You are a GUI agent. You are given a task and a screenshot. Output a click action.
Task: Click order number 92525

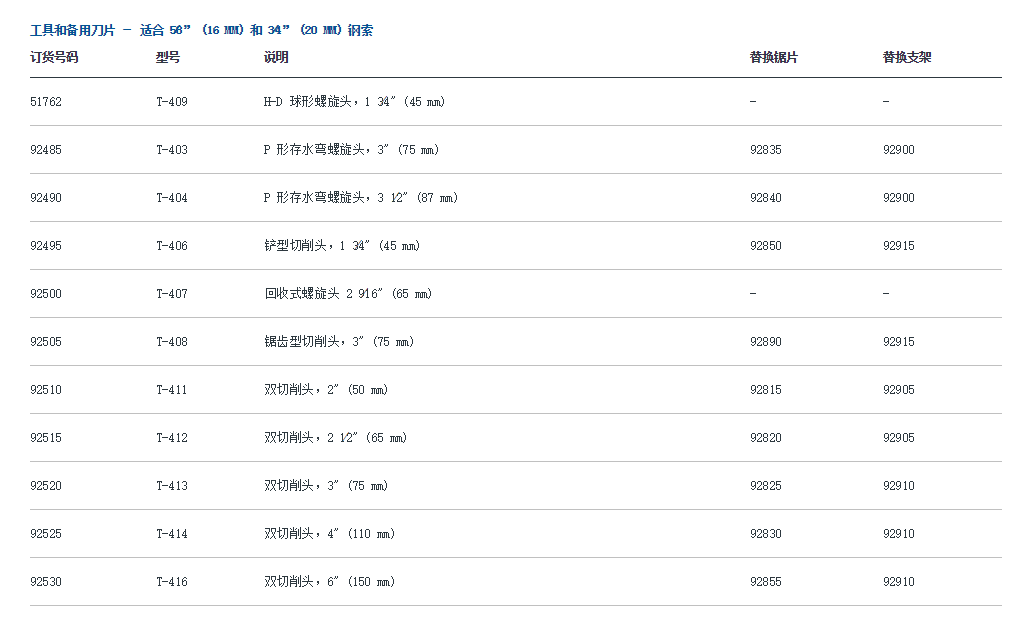click(46, 534)
